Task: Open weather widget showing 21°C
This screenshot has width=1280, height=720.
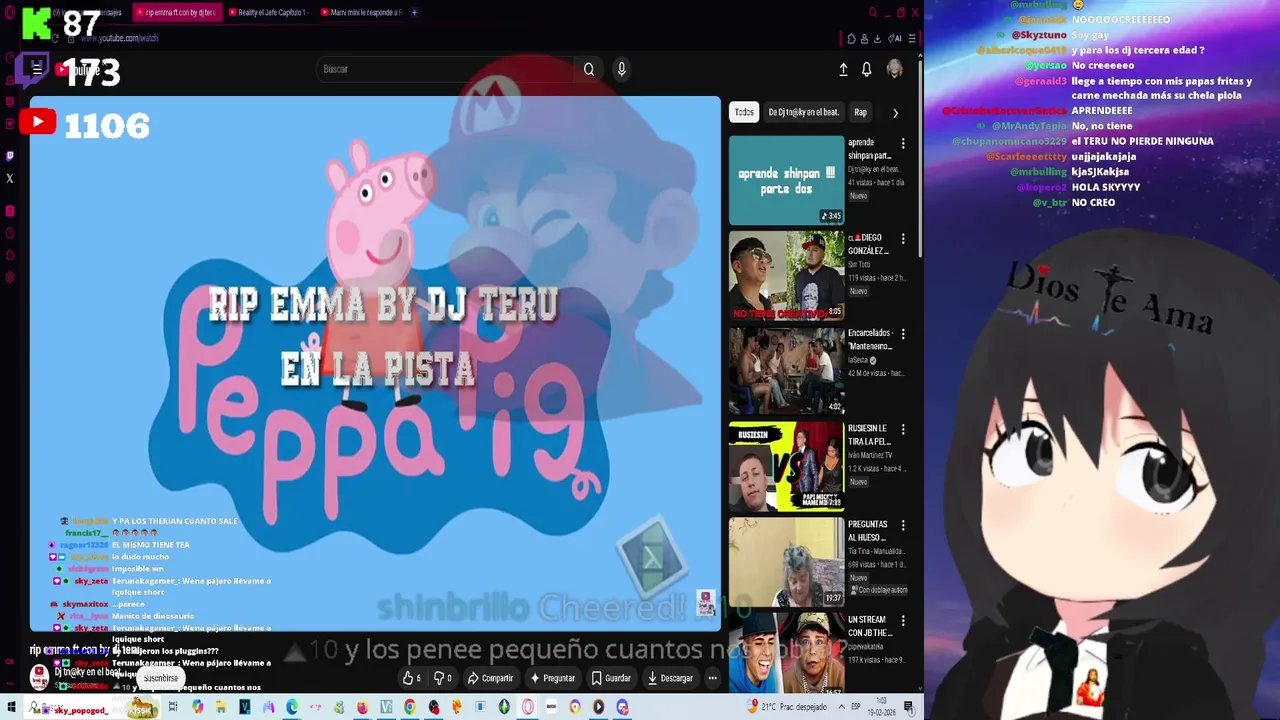Action: tap(789, 707)
